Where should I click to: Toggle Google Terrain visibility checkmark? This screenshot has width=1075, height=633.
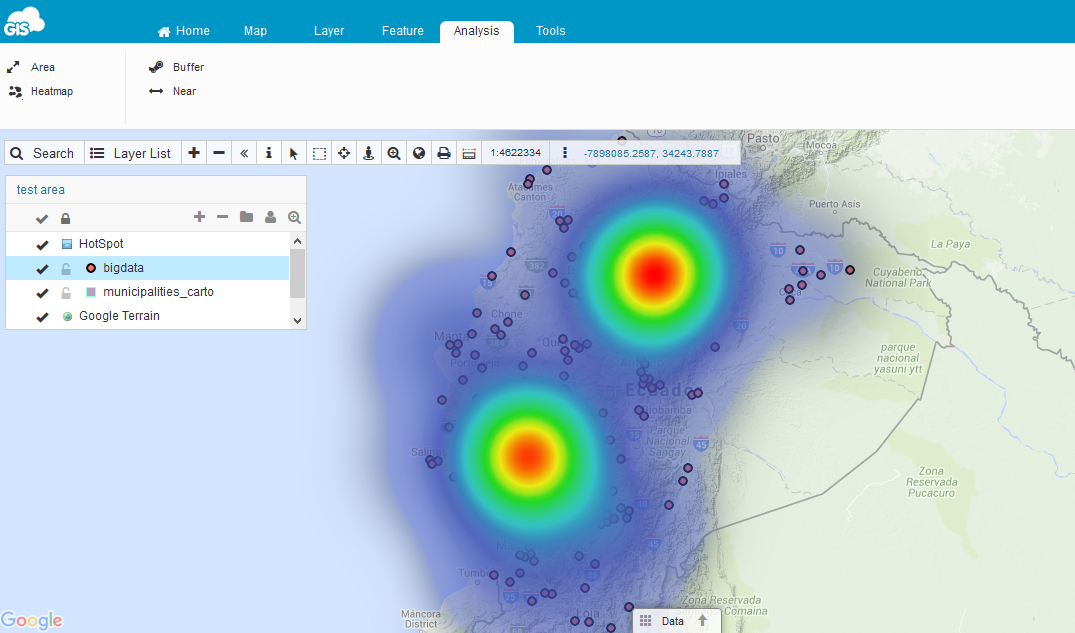point(42,317)
